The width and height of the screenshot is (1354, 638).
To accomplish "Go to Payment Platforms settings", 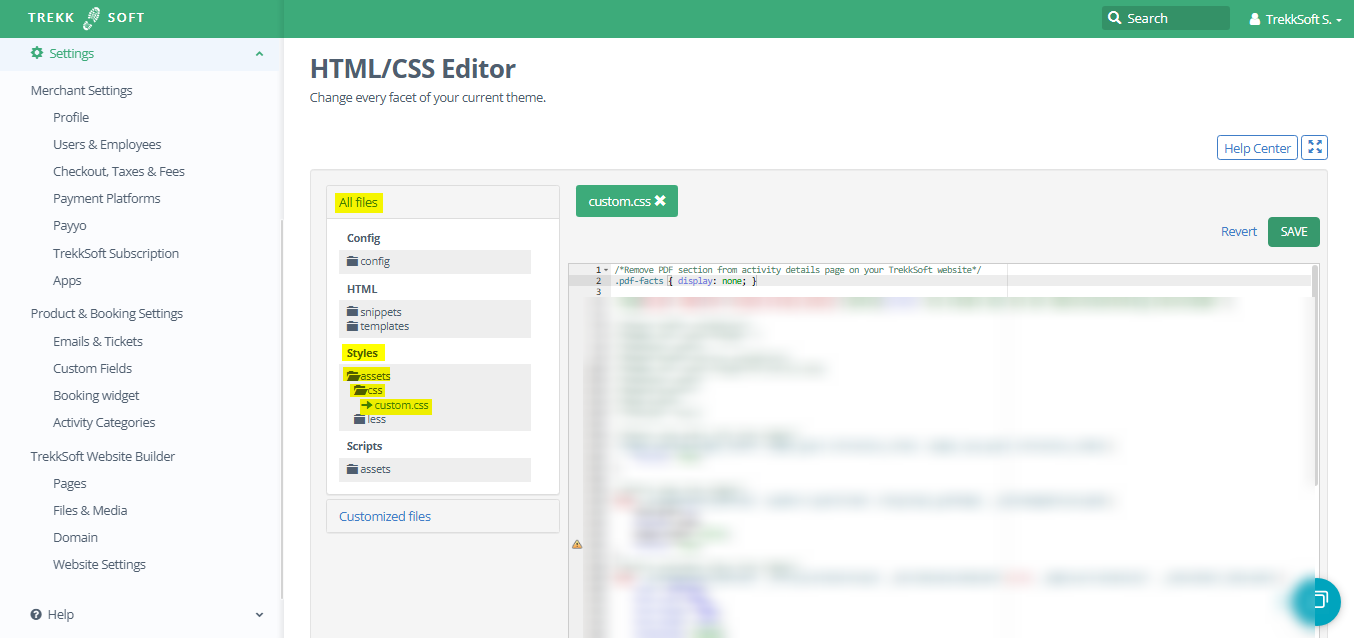I will click(107, 198).
